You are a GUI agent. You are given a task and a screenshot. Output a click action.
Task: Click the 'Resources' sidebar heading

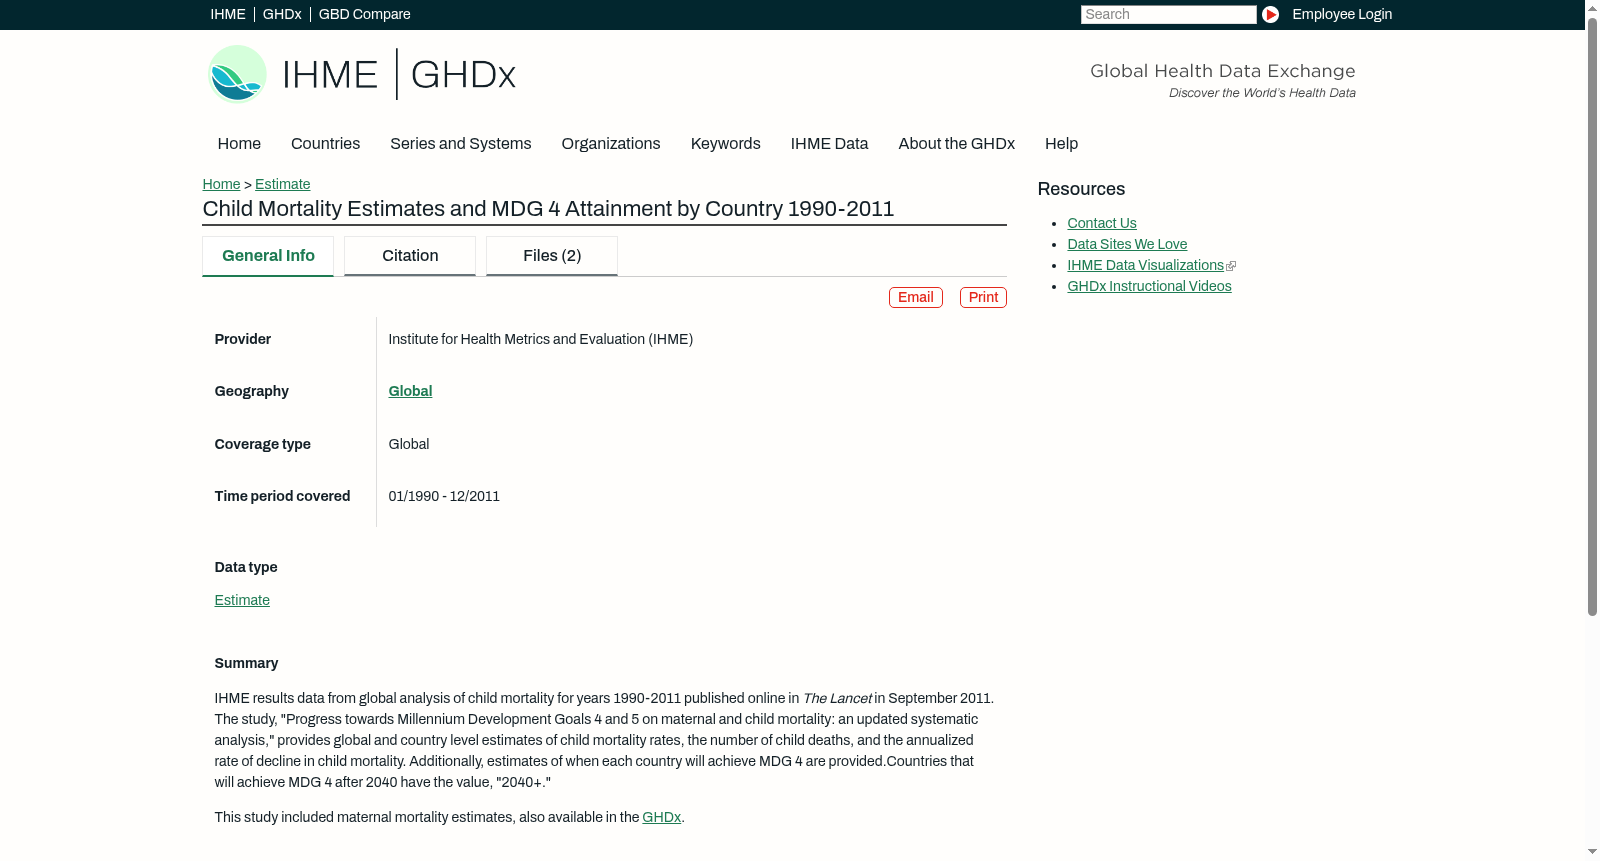point(1081,189)
